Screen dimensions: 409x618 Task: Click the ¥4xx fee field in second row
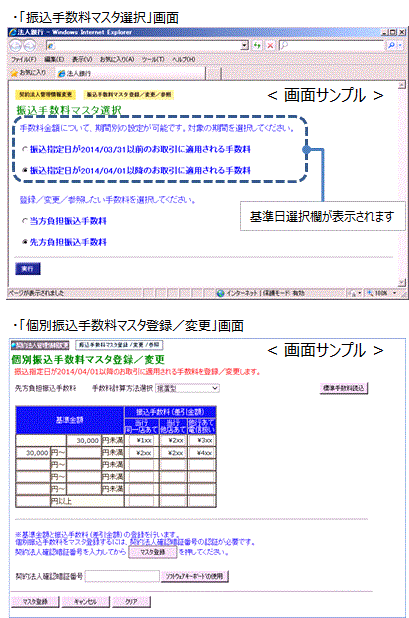coord(202,452)
